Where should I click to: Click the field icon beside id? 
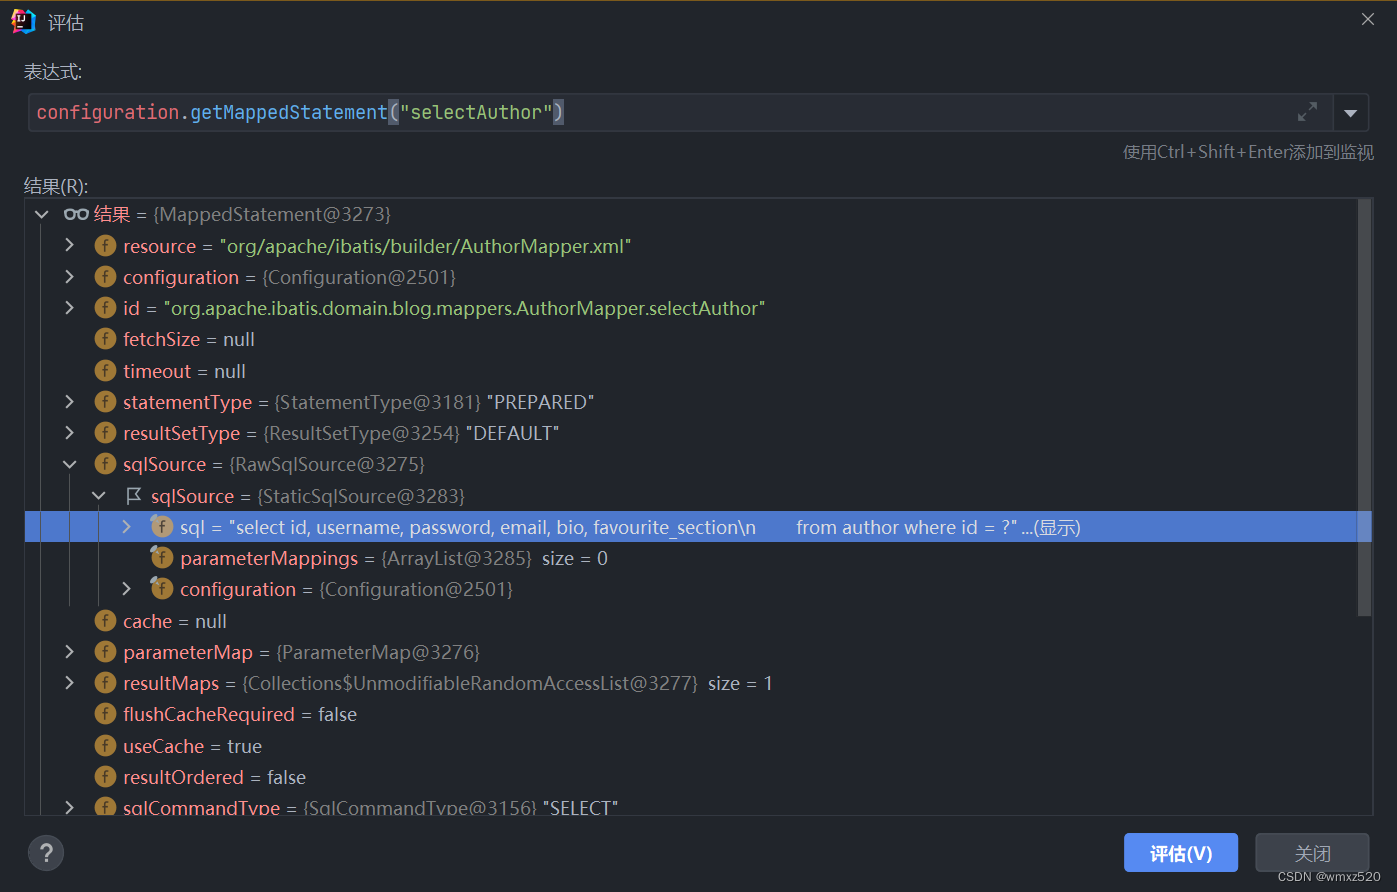[x=105, y=308]
